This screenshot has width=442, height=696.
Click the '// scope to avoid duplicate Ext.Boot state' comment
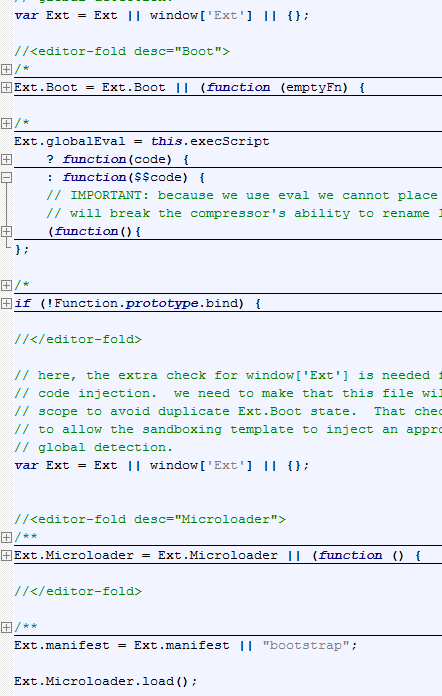(x=227, y=411)
